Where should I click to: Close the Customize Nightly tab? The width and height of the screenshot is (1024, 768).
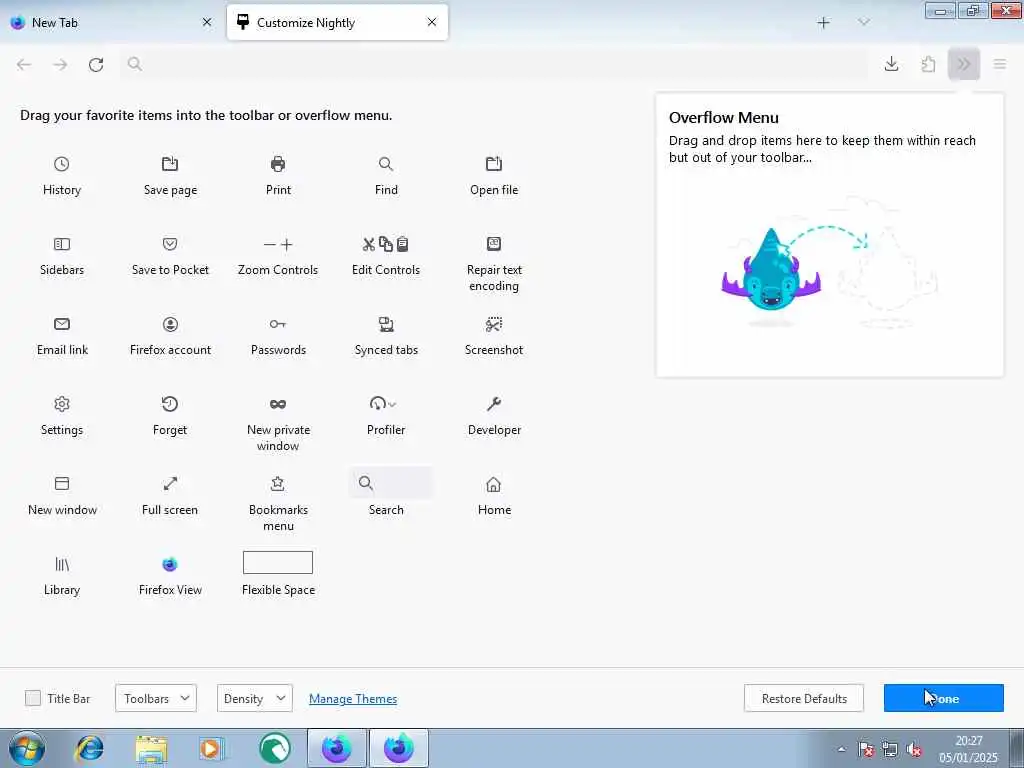pyautogui.click(x=432, y=22)
